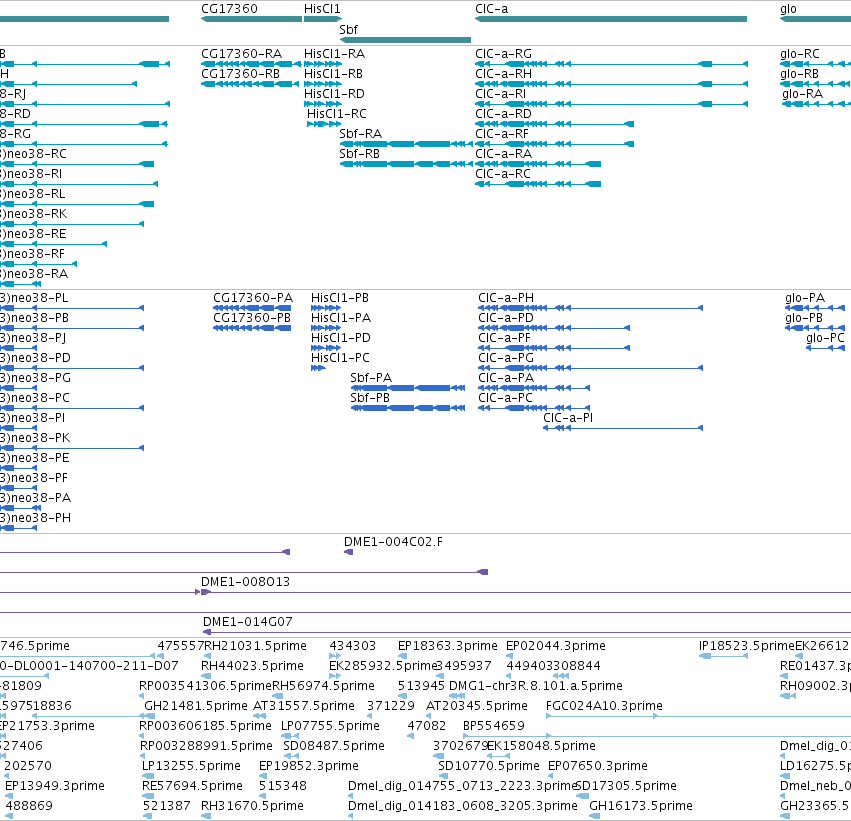Select feature BP554659
The height and width of the screenshot is (821, 851).
(x=493, y=726)
